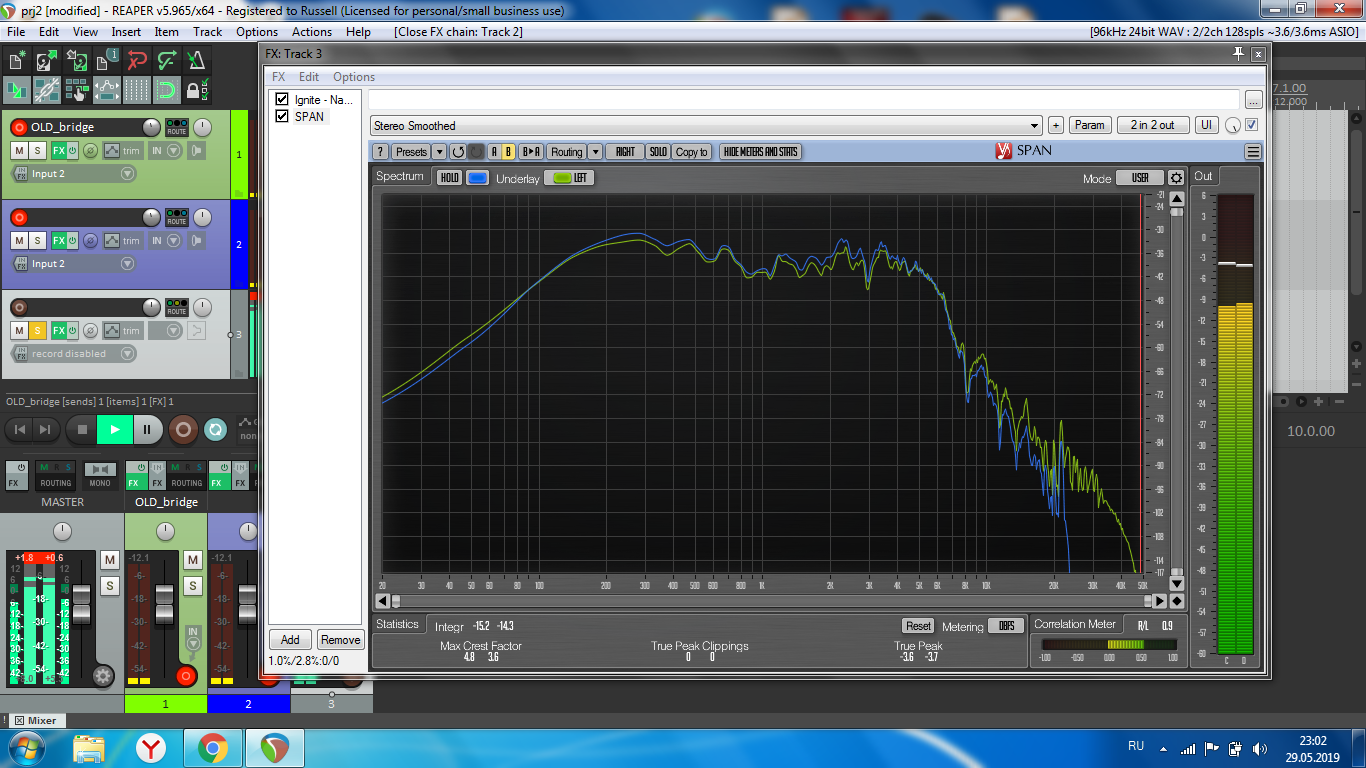Open the master channel settings gear icon
Viewport: 1366px width, 768px height.
[x=103, y=676]
